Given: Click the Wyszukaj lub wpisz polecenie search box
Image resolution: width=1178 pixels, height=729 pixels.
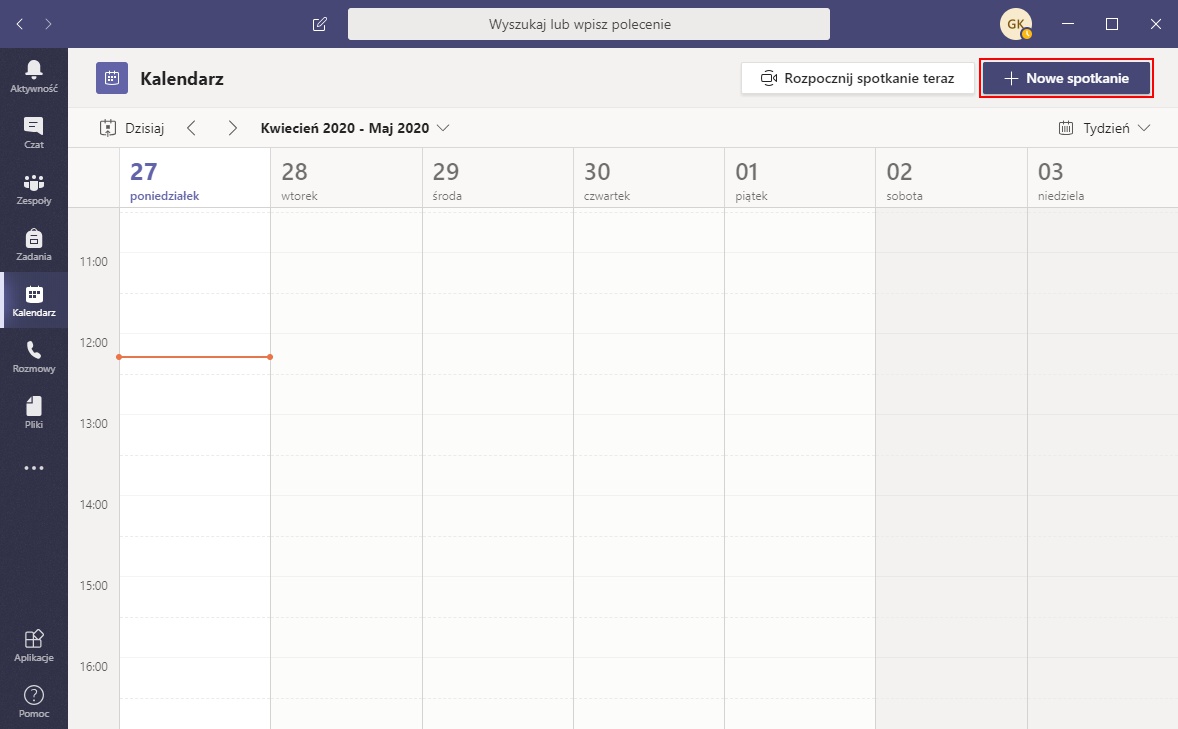Looking at the screenshot, I should [589, 24].
